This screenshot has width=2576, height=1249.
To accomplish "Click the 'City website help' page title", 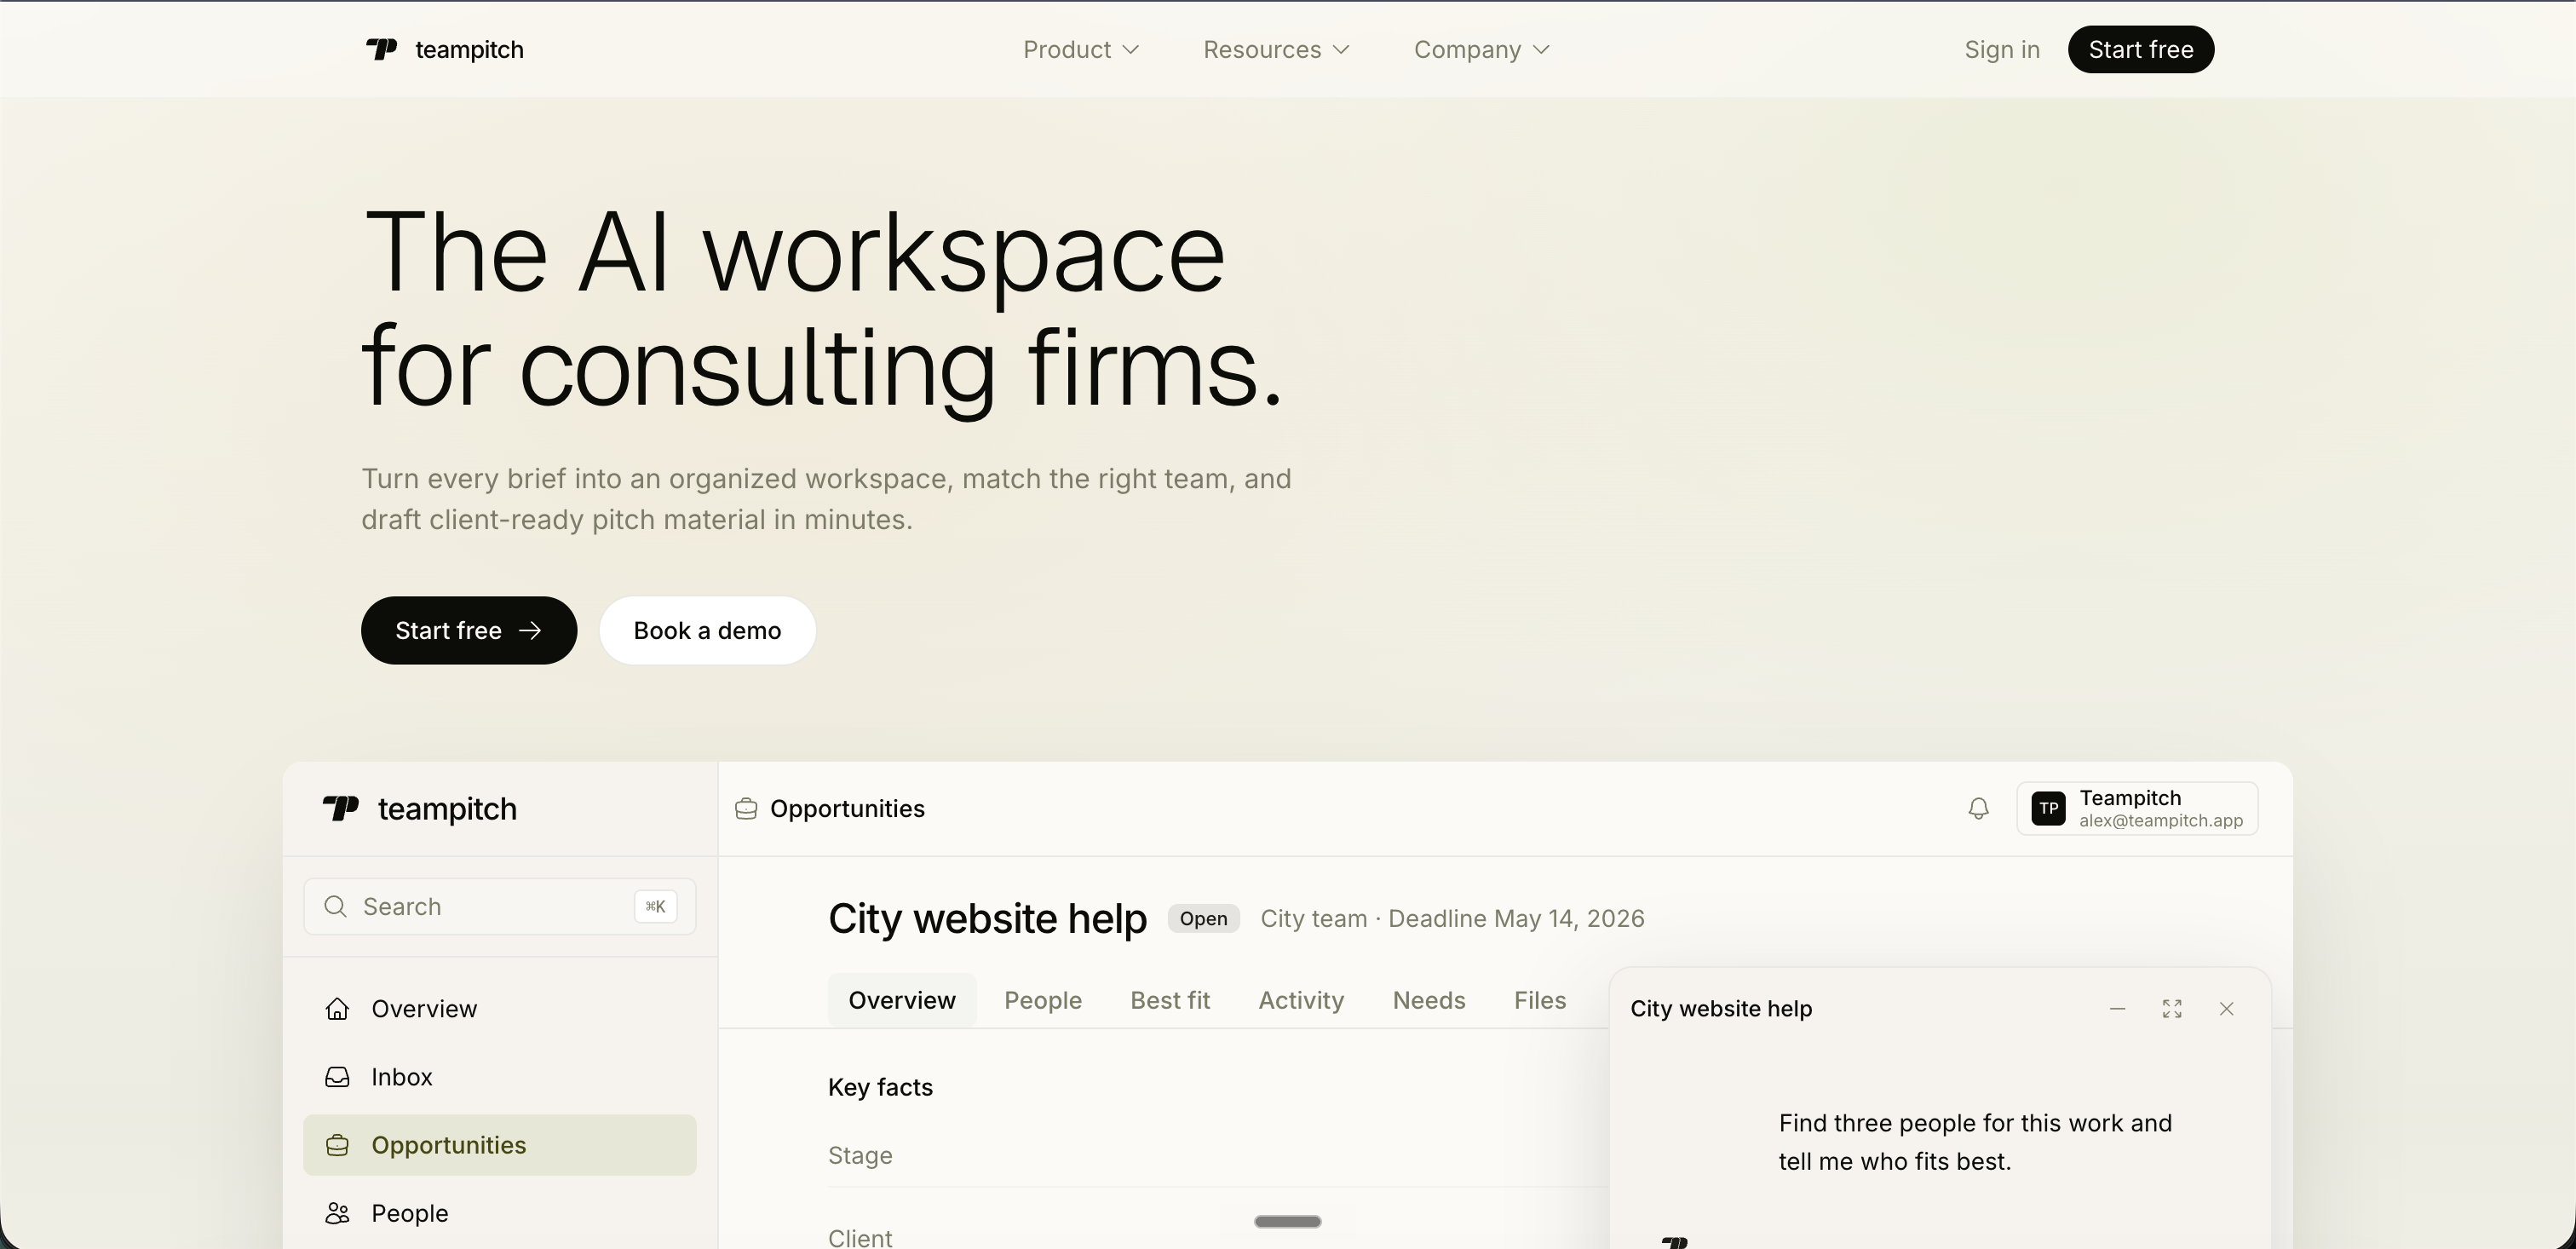I will coord(987,918).
